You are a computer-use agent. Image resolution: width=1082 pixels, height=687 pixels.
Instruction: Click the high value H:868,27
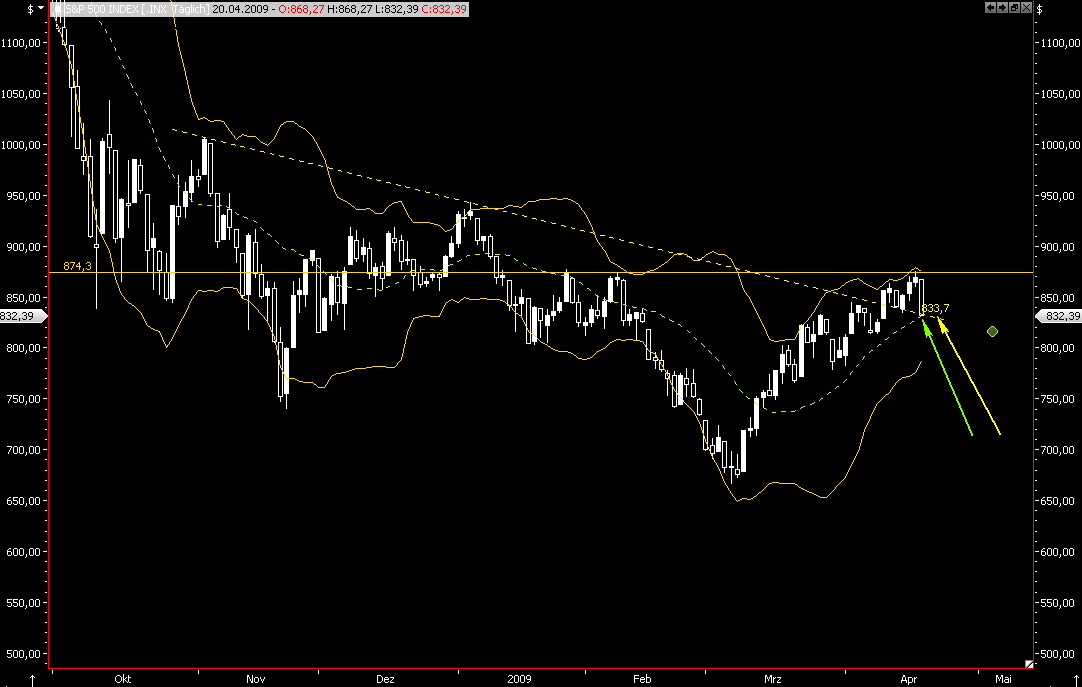coord(351,9)
